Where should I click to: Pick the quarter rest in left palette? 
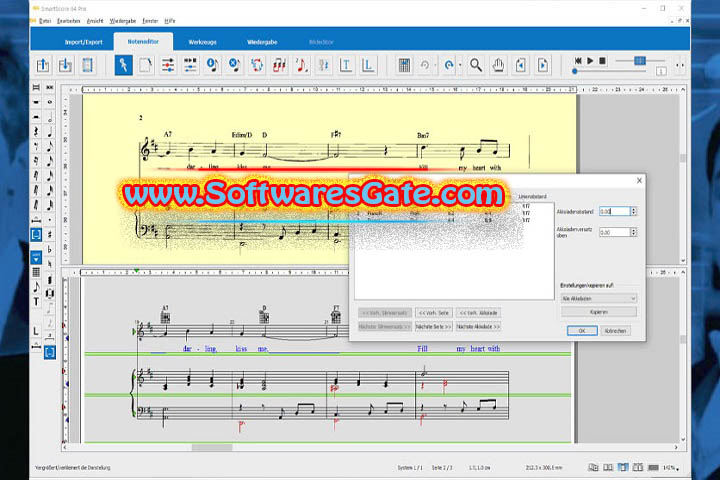point(36,132)
